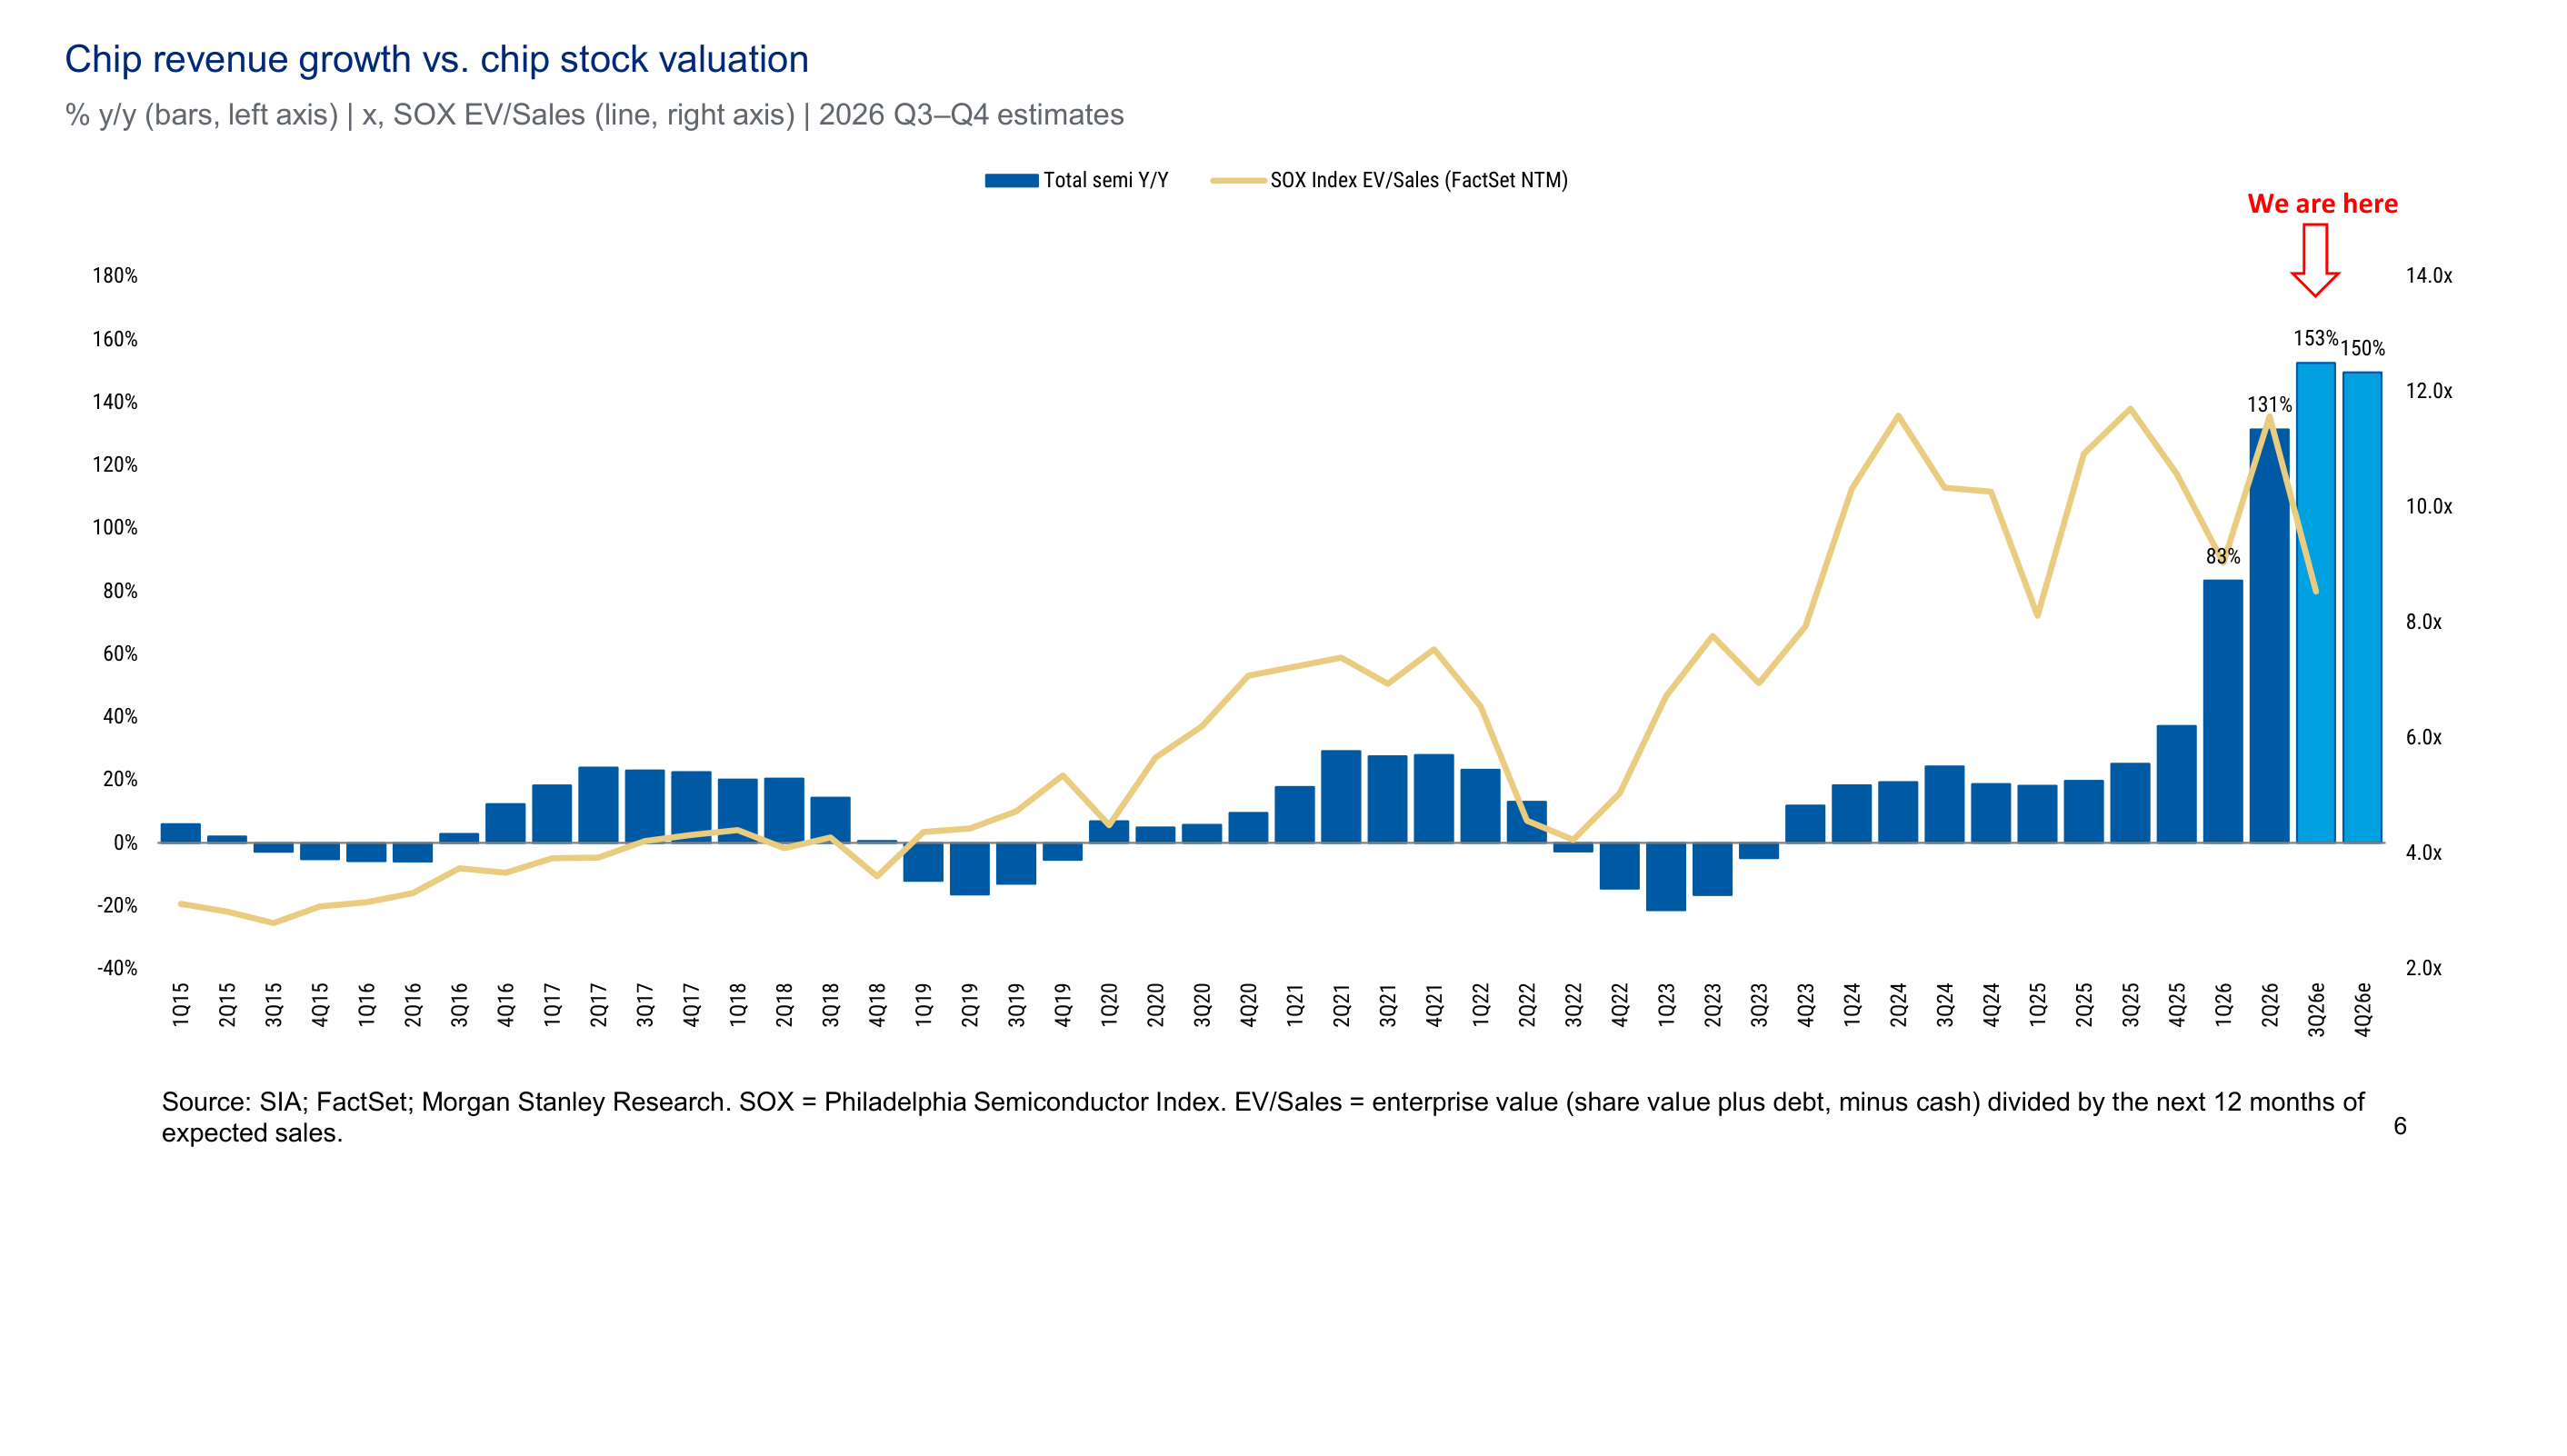The height and width of the screenshot is (1456, 2567).
Task: Click the '0%' left axis label
Action: click(x=125, y=843)
